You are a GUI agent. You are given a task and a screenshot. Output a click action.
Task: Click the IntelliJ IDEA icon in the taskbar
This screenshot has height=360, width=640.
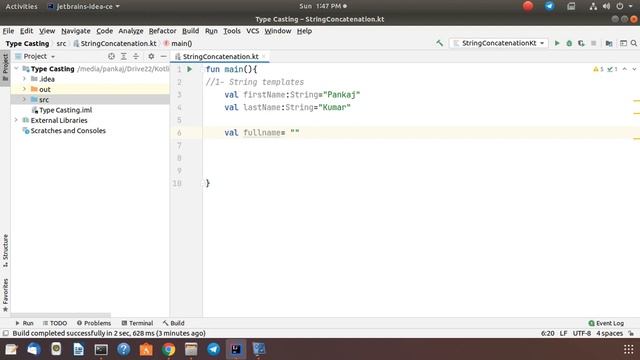[236, 349]
